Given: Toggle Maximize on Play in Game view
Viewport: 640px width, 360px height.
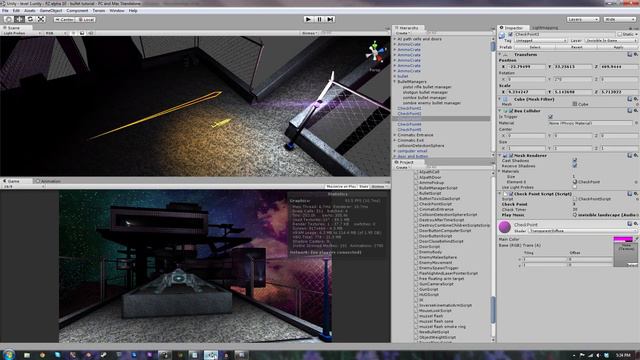Looking at the screenshot, I should pos(341,186).
